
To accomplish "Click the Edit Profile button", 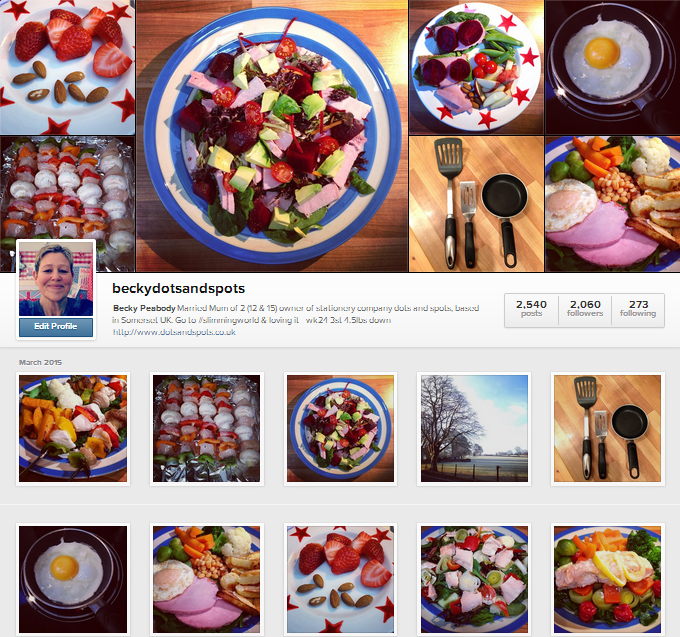I will 56,327.
